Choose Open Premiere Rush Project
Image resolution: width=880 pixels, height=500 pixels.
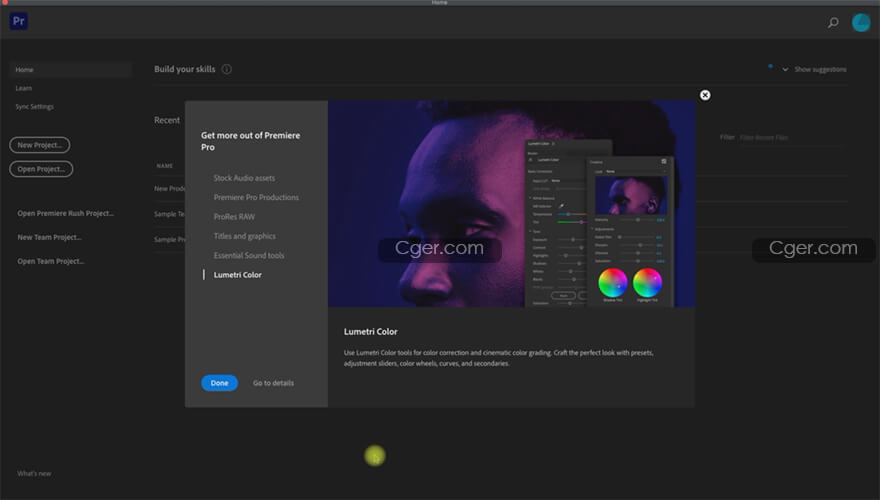(65, 213)
